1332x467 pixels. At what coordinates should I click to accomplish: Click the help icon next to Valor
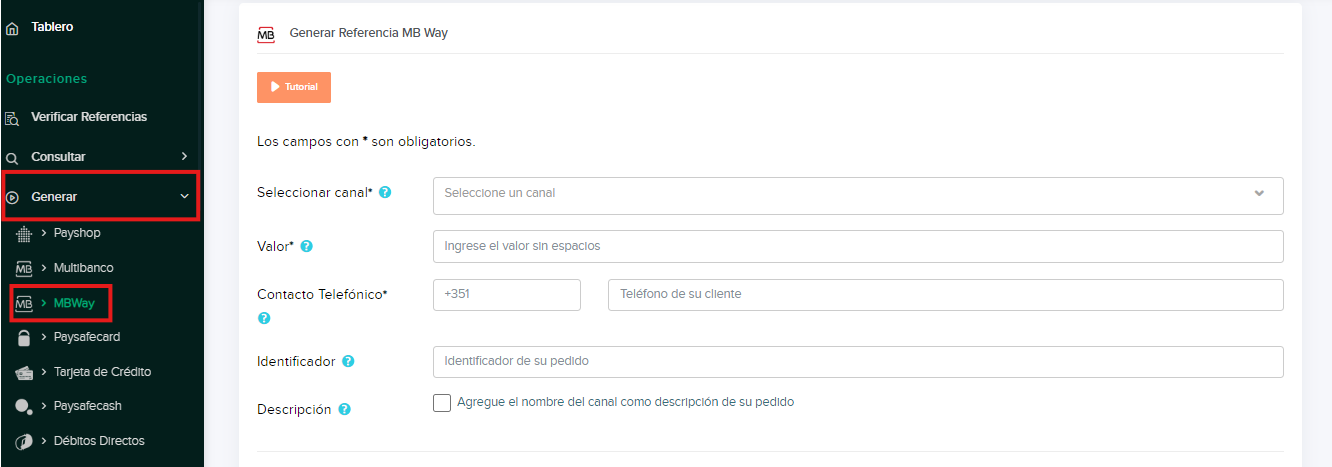307,246
